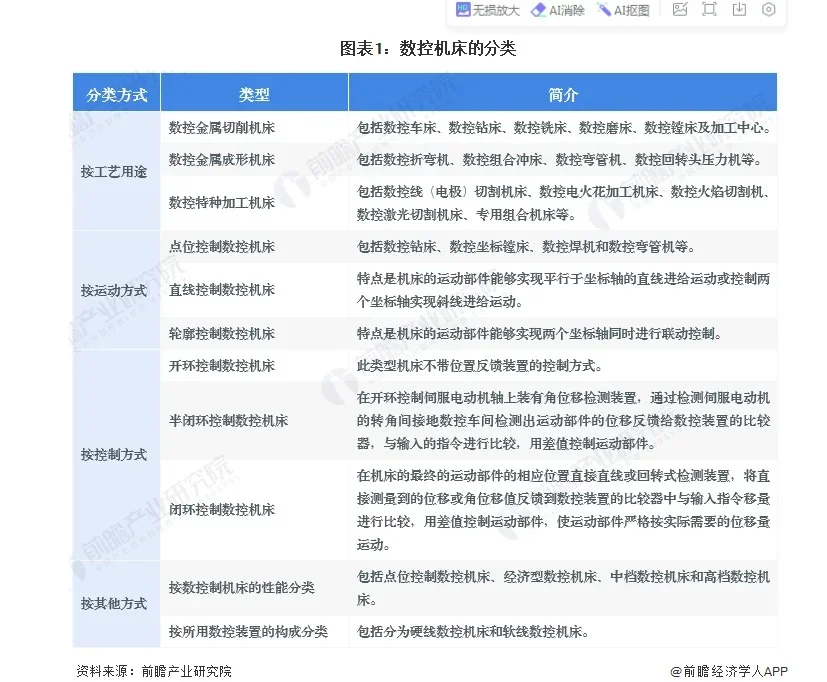
Task: Open the circular settings icon at toolbar end
Action: point(766,10)
